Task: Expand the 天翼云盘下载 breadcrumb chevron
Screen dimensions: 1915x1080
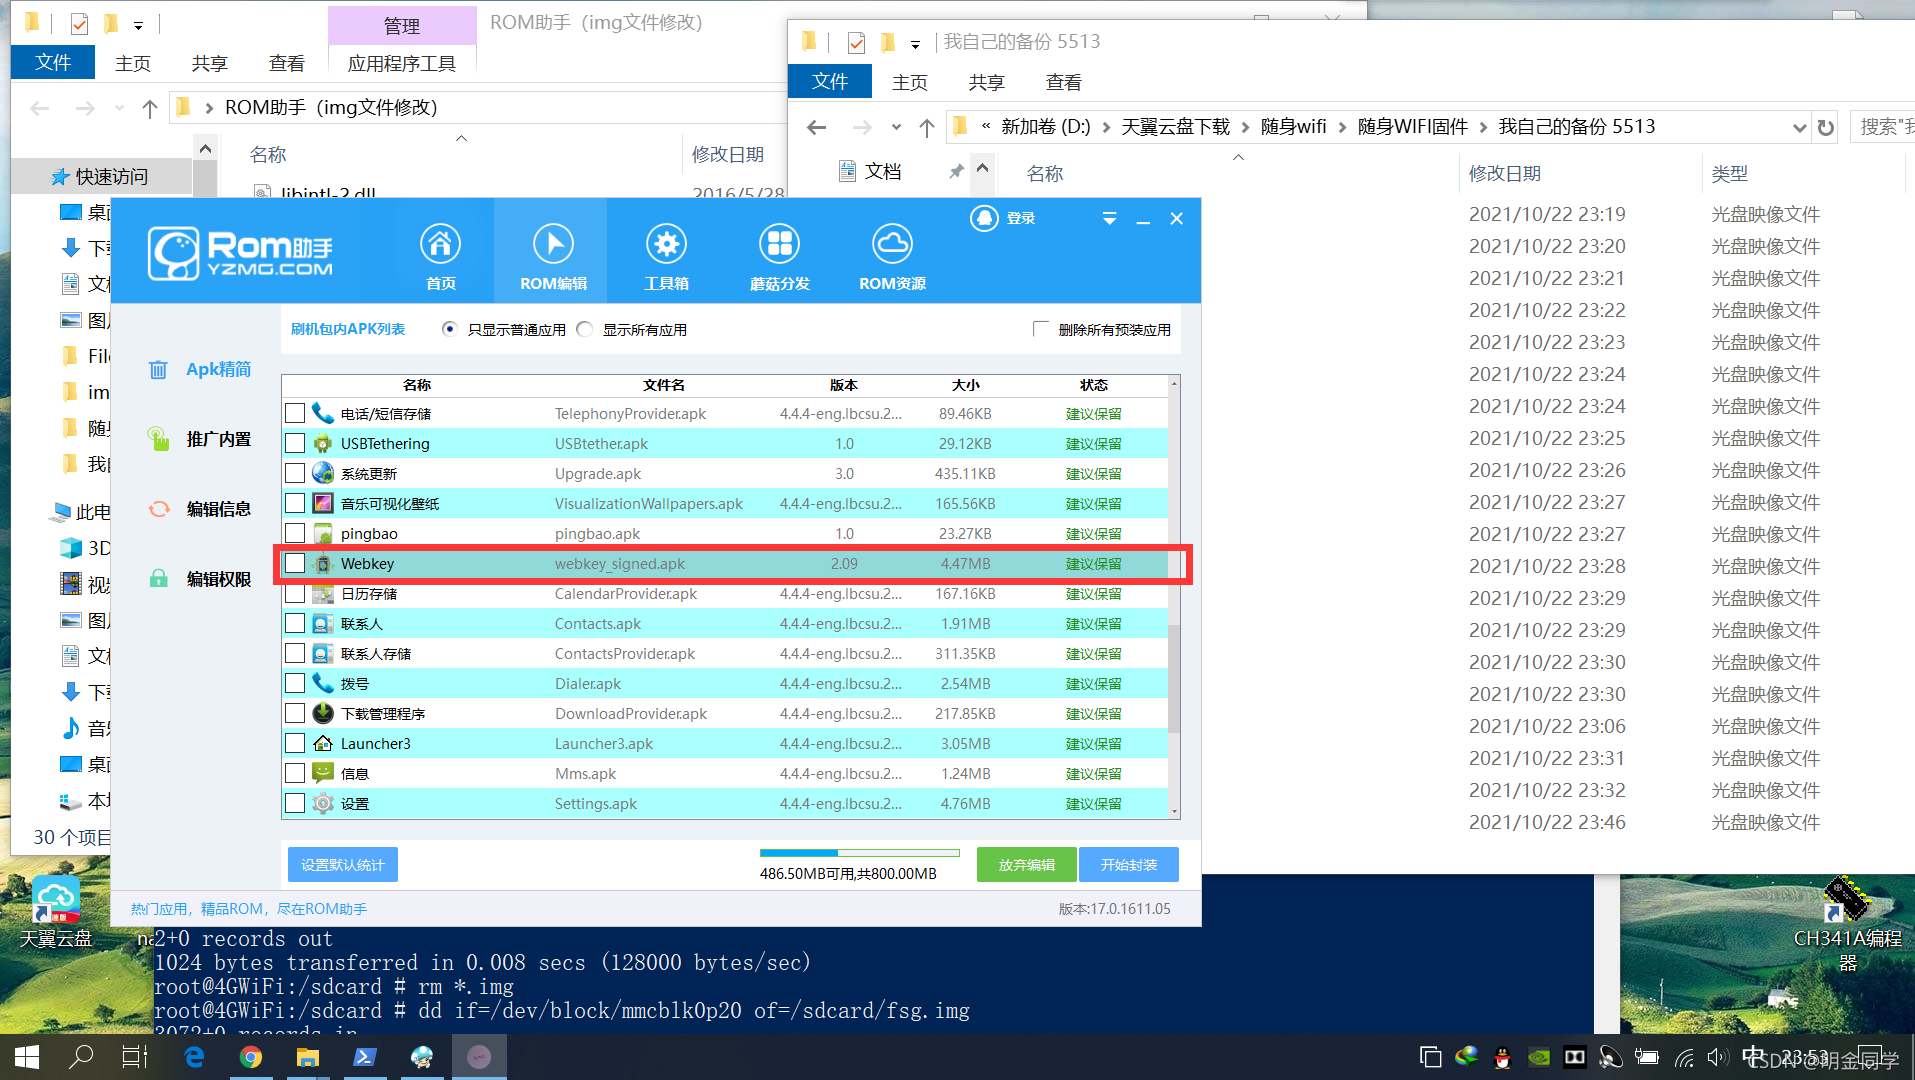Action: pyautogui.click(x=1245, y=127)
